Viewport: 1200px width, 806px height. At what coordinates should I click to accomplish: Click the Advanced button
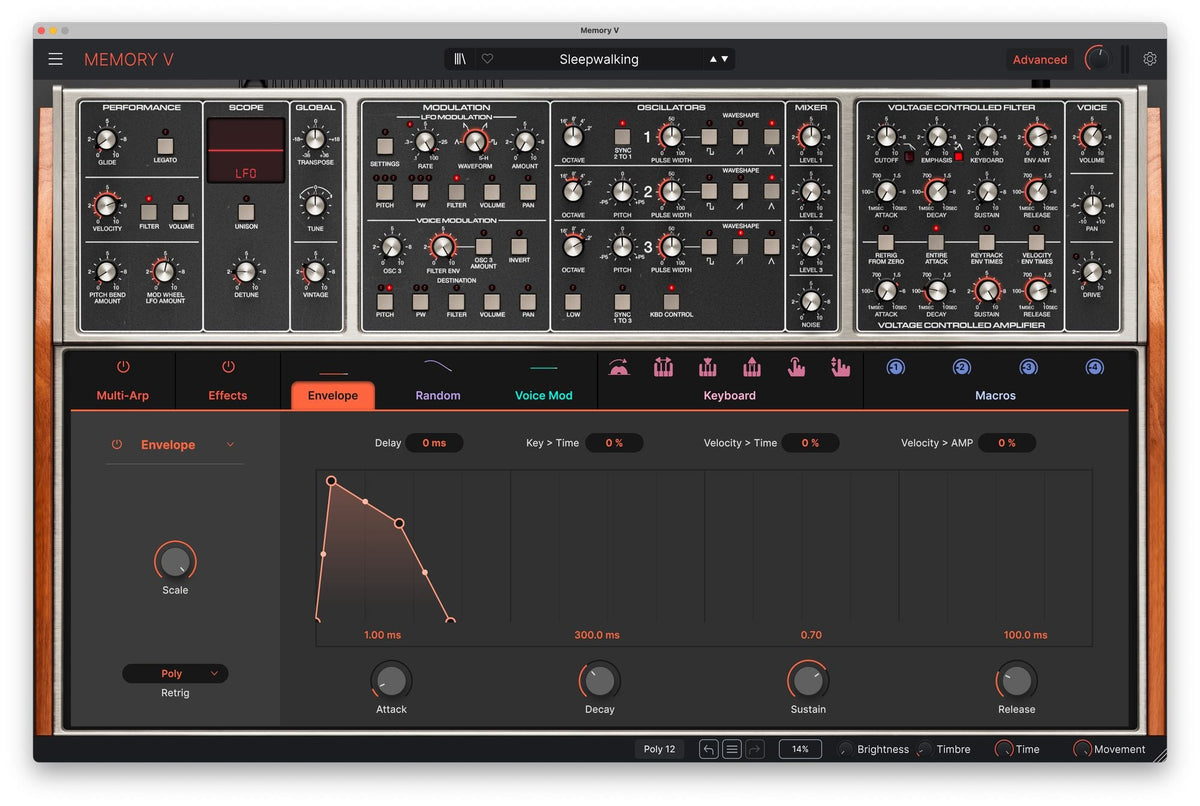click(x=1040, y=59)
